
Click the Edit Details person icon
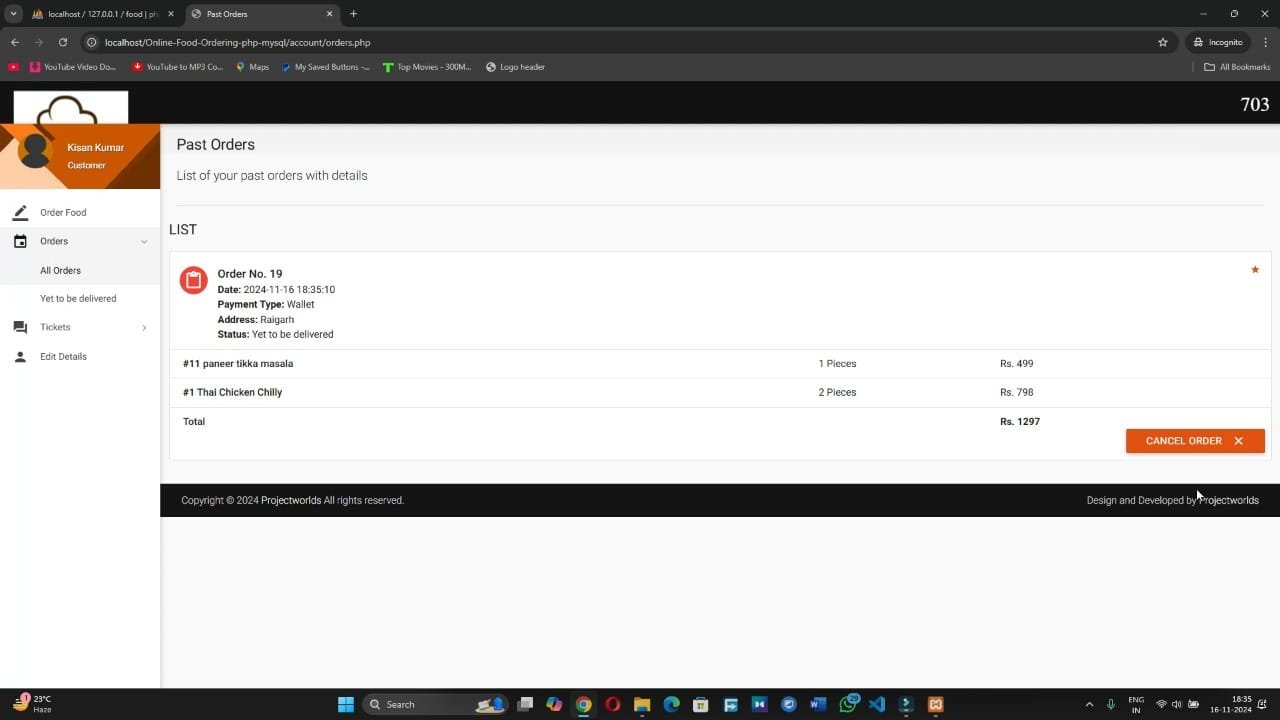[20, 357]
